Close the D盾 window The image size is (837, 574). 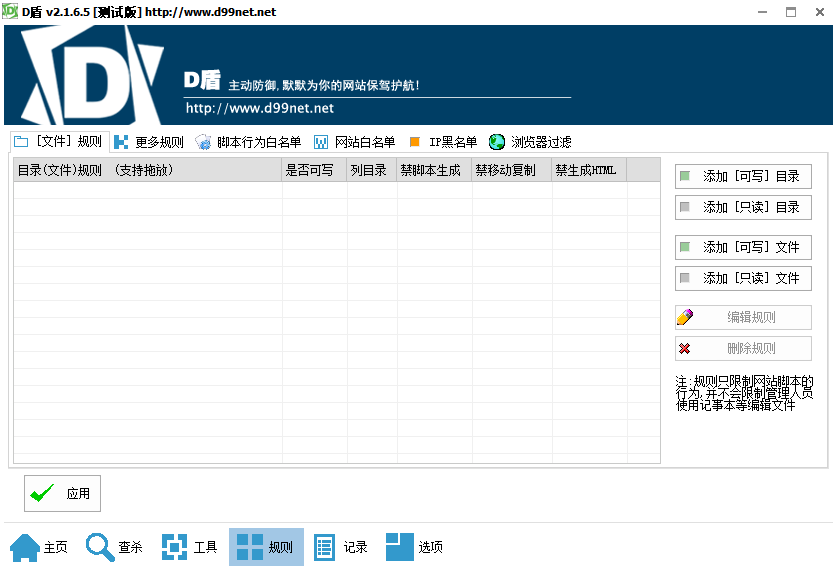point(820,12)
